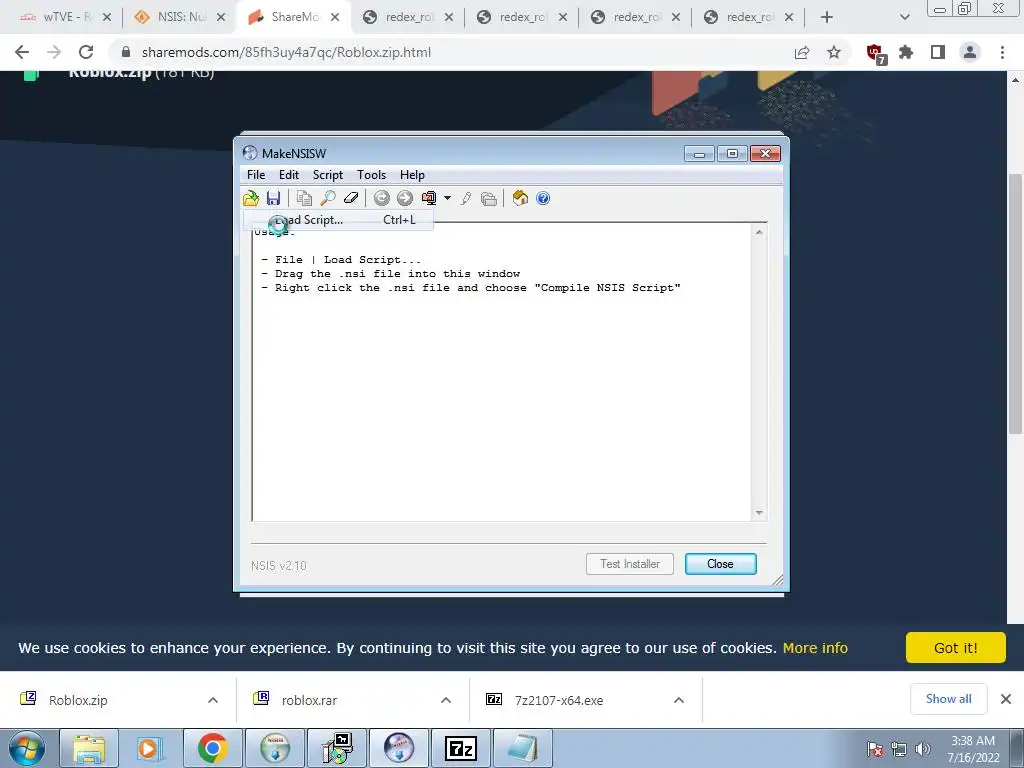Click the Test Installer button
This screenshot has width=1024, height=768.
point(630,564)
